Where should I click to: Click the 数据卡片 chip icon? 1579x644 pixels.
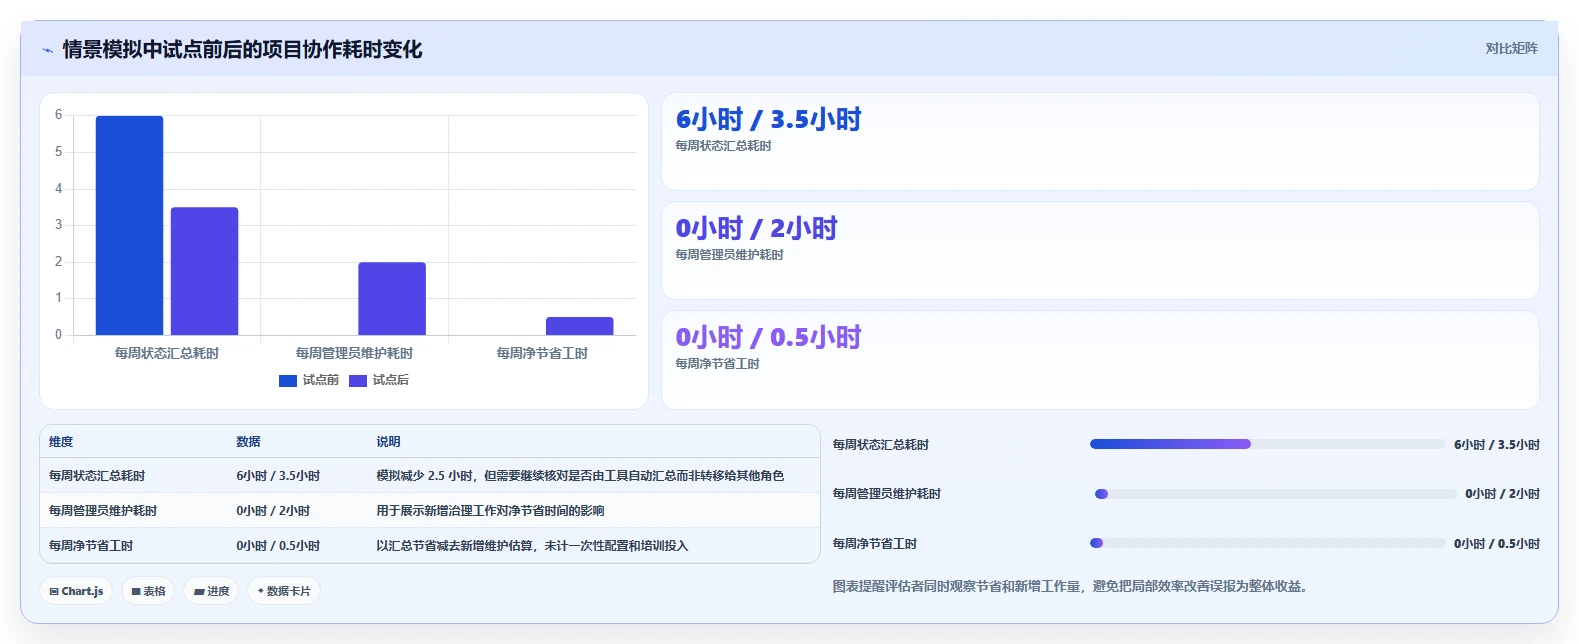[x=261, y=591]
